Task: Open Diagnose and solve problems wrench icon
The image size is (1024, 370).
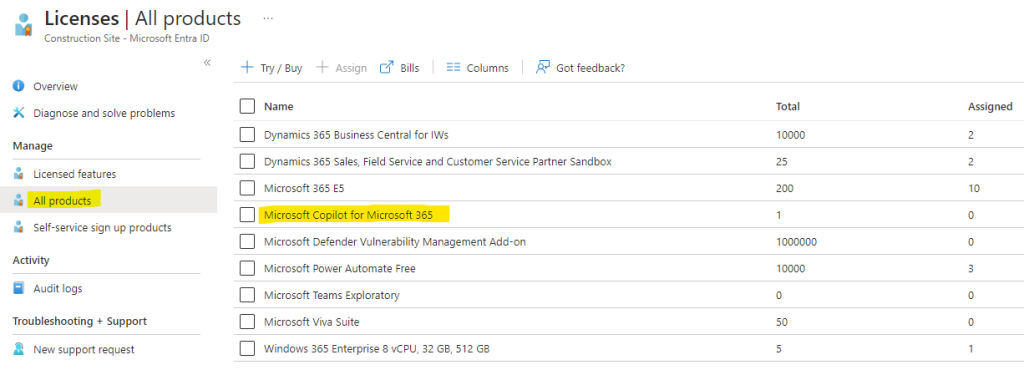Action: (x=18, y=113)
